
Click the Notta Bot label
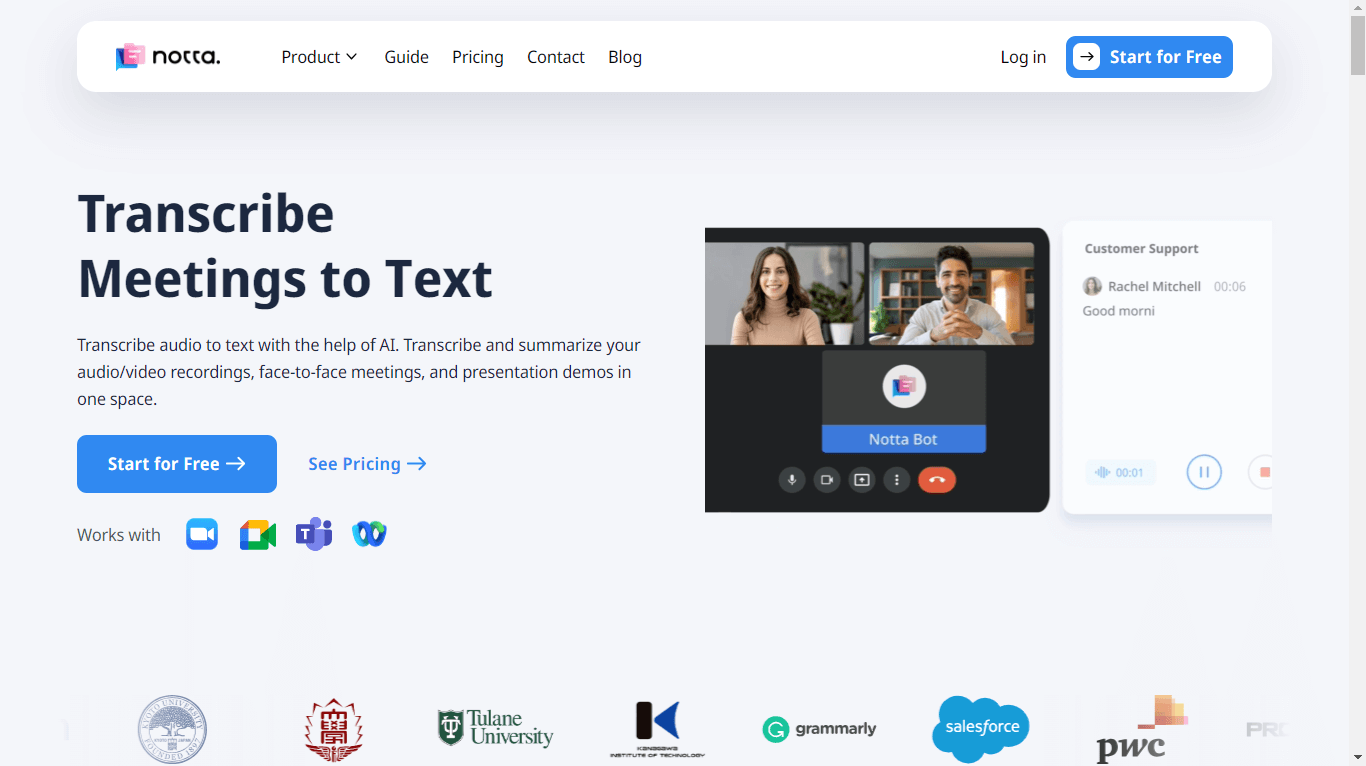click(x=903, y=439)
